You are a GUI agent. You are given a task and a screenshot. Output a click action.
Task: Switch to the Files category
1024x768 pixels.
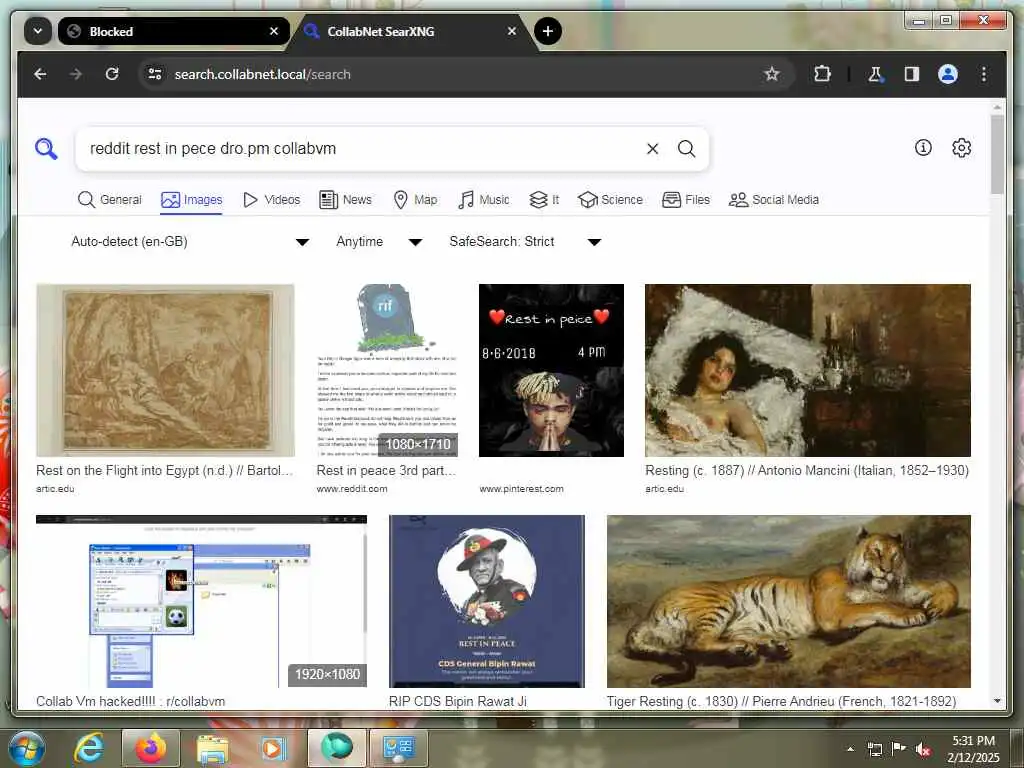(x=686, y=200)
